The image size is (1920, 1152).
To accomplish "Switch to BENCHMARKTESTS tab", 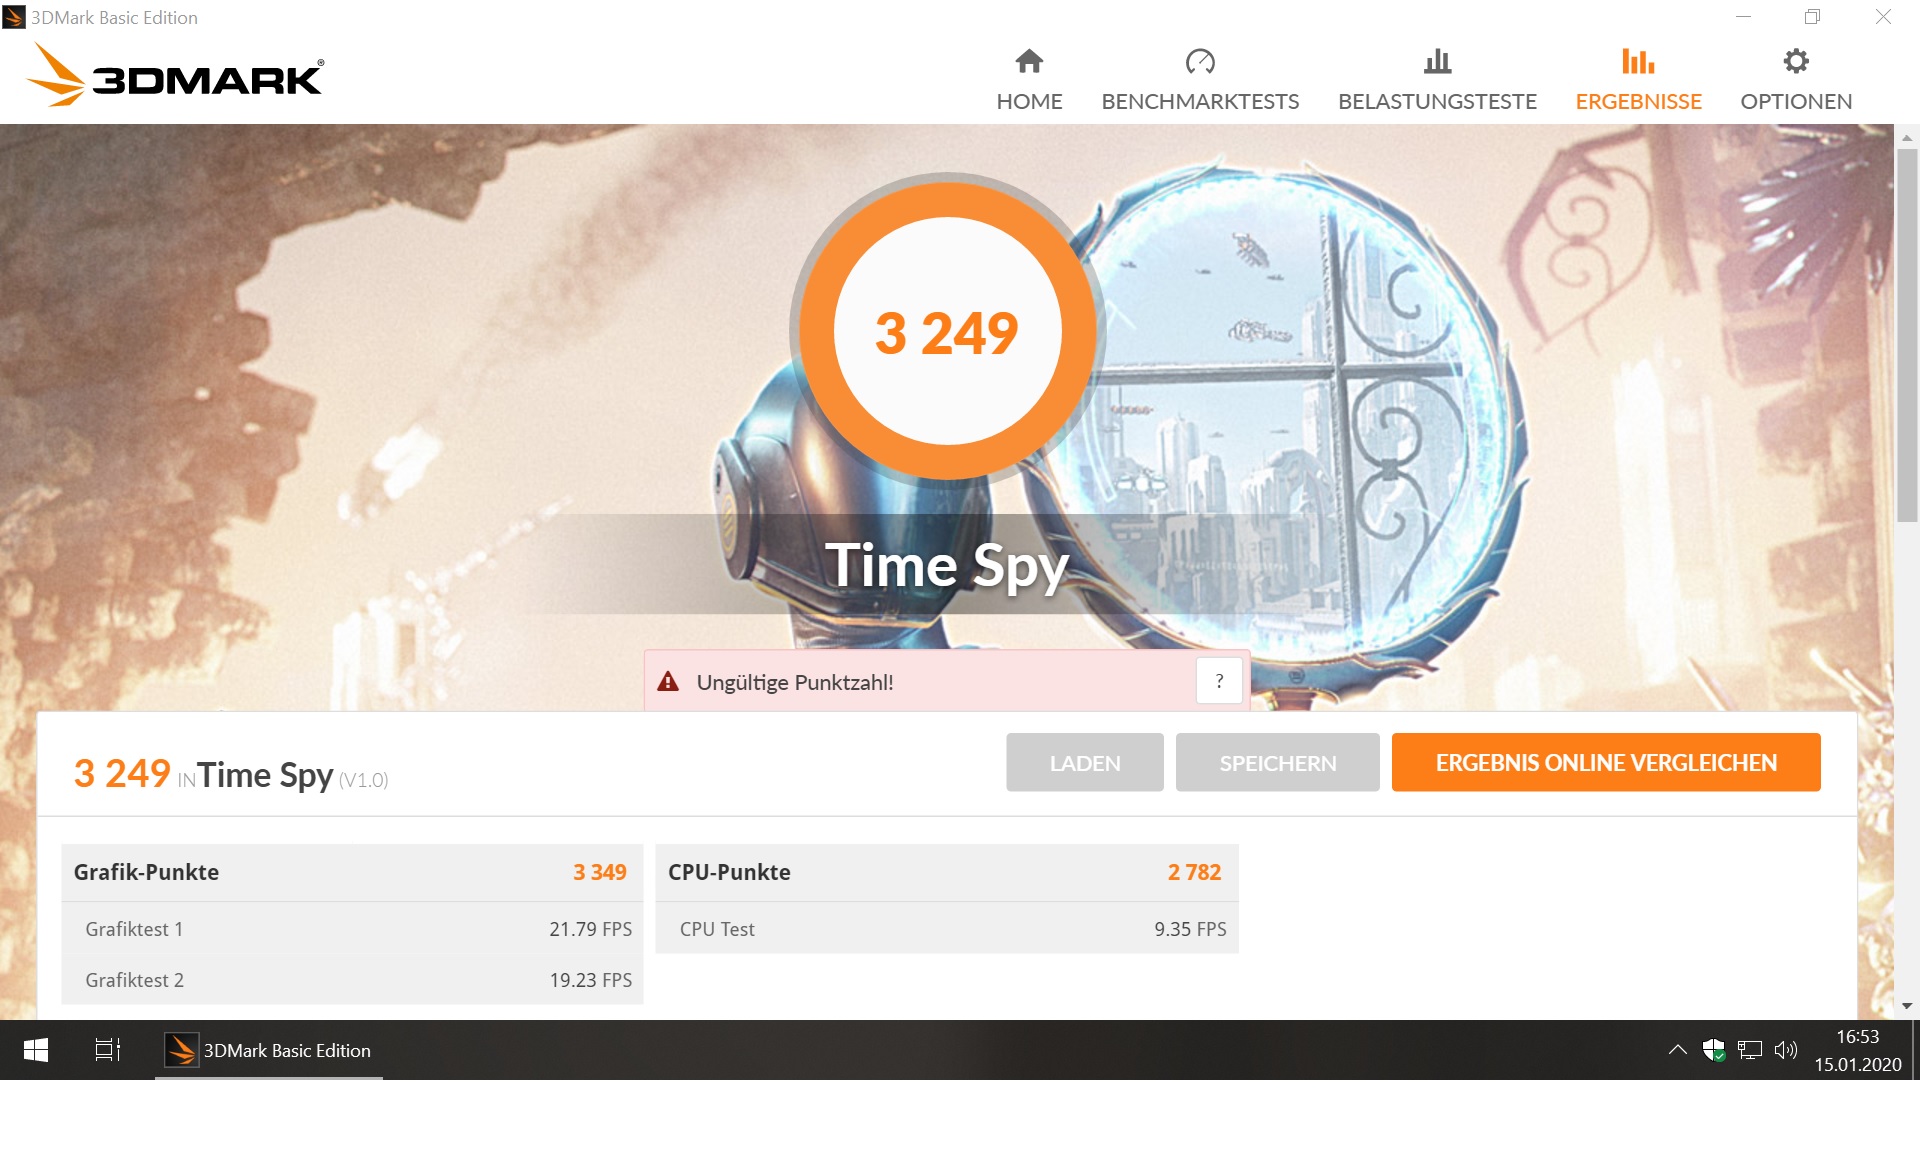I will (1200, 101).
